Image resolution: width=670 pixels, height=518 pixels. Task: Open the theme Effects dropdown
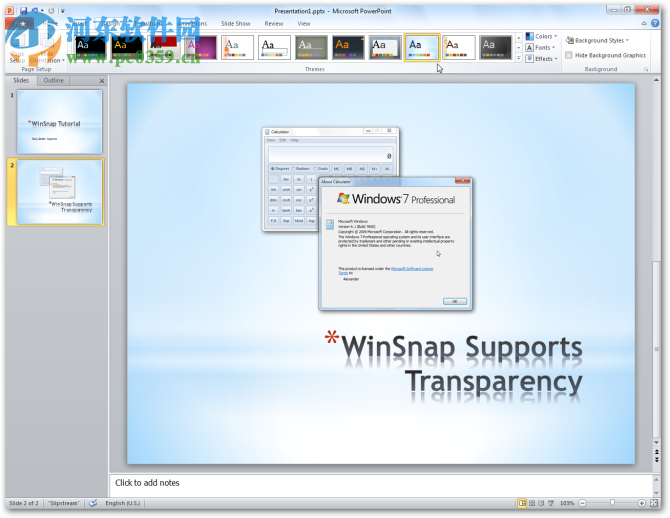(541, 59)
